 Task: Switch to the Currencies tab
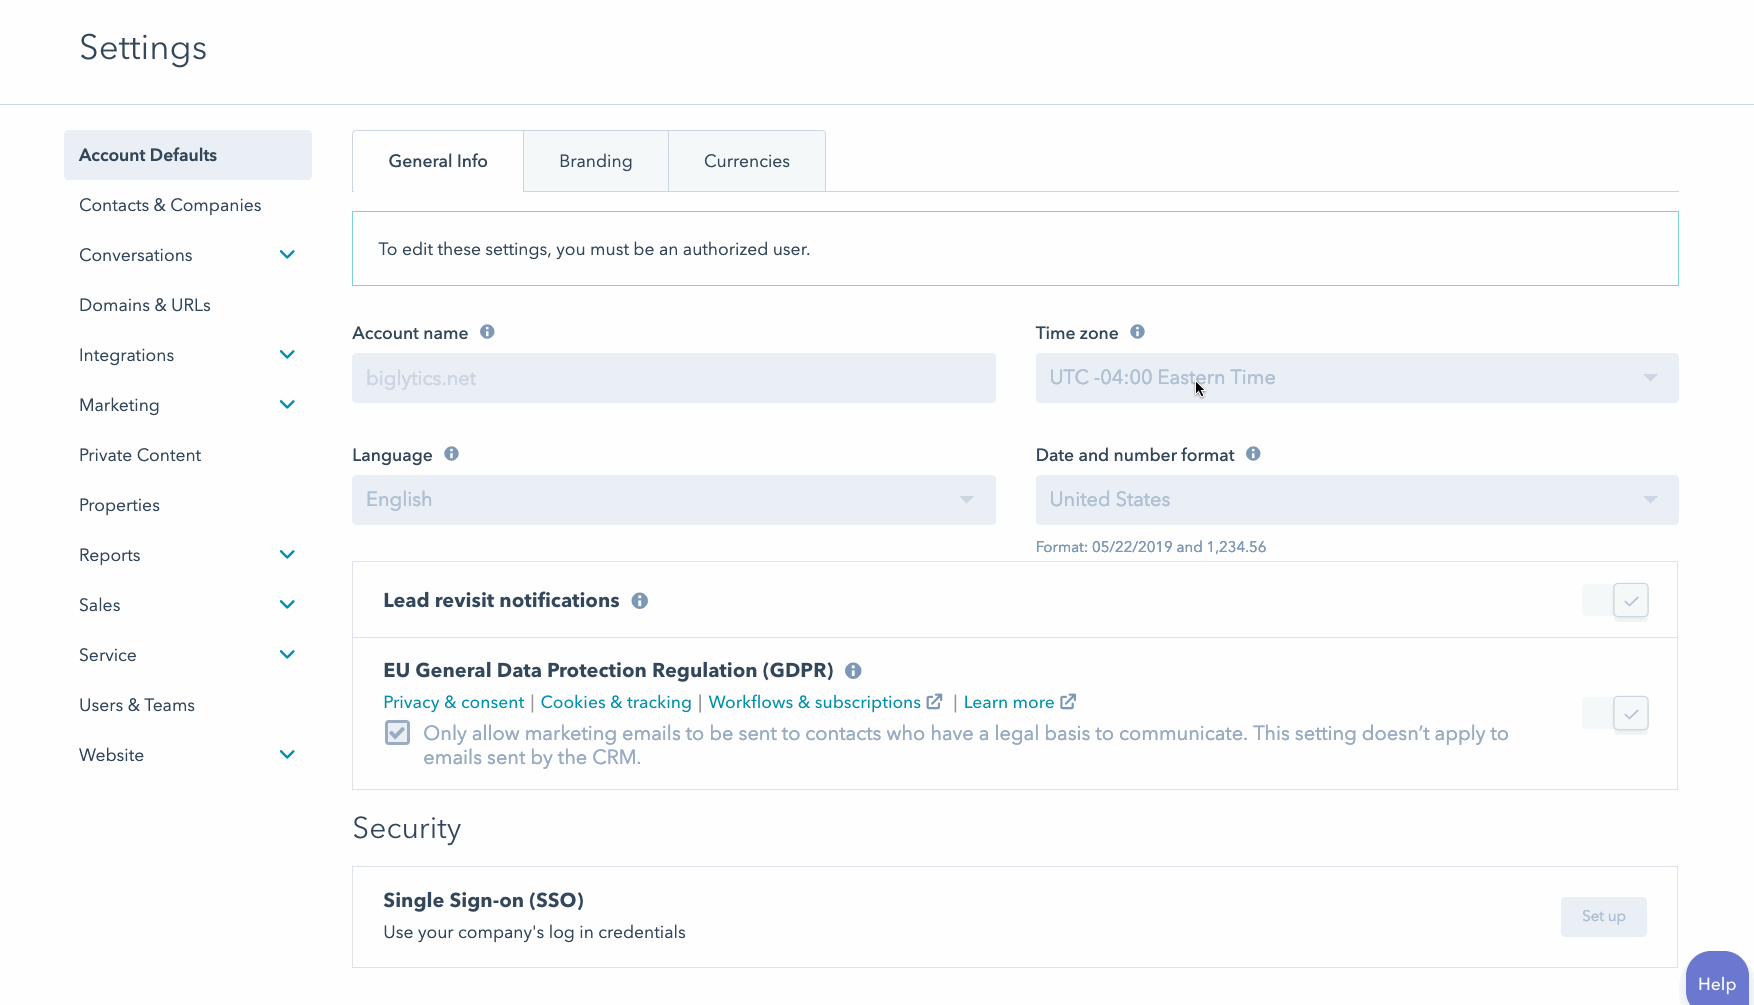746,161
